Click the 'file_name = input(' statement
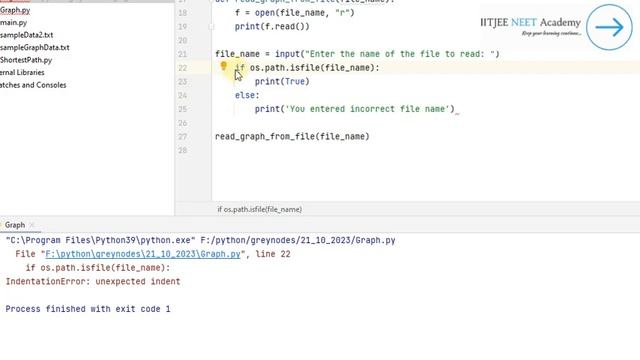The width and height of the screenshot is (640, 360). click(260, 54)
